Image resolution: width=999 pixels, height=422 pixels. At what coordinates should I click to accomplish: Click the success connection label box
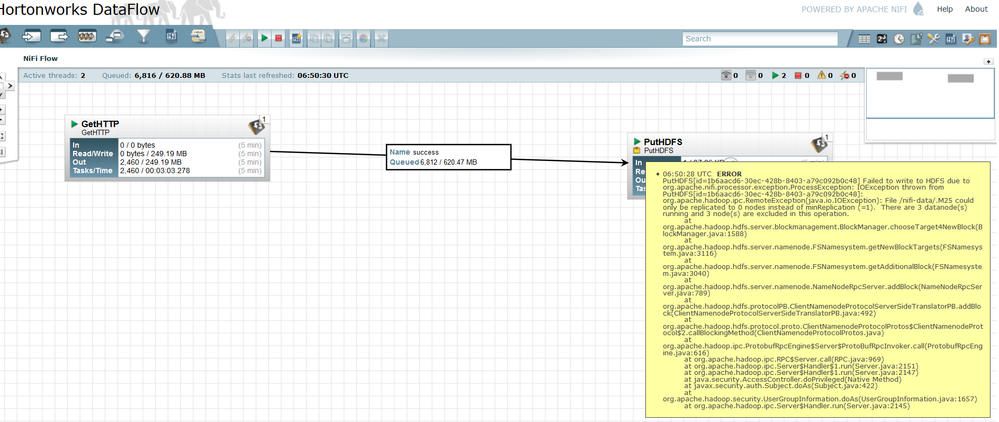pyautogui.click(x=449, y=157)
